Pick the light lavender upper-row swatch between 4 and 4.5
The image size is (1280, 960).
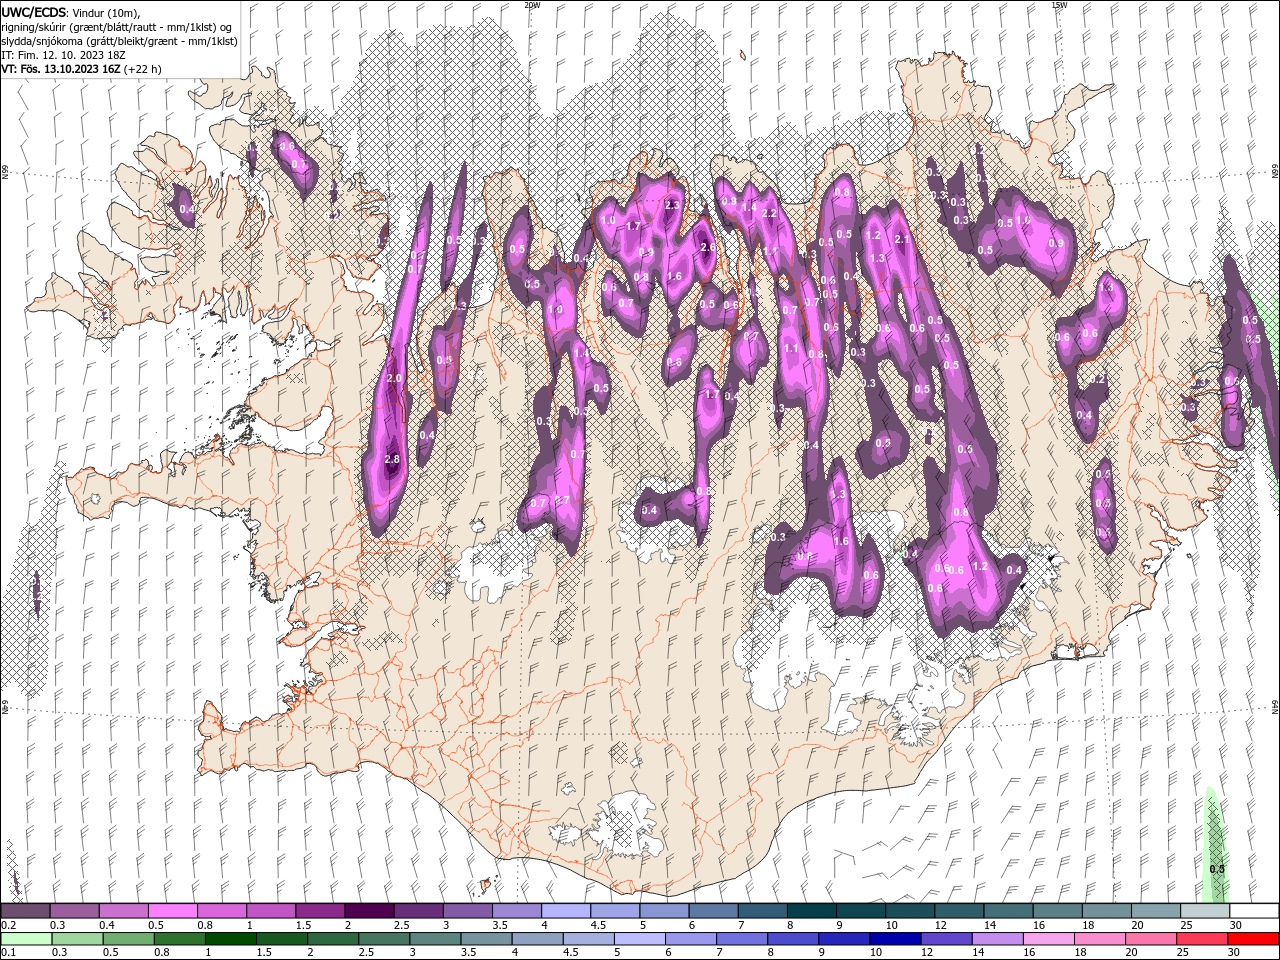tap(565, 910)
